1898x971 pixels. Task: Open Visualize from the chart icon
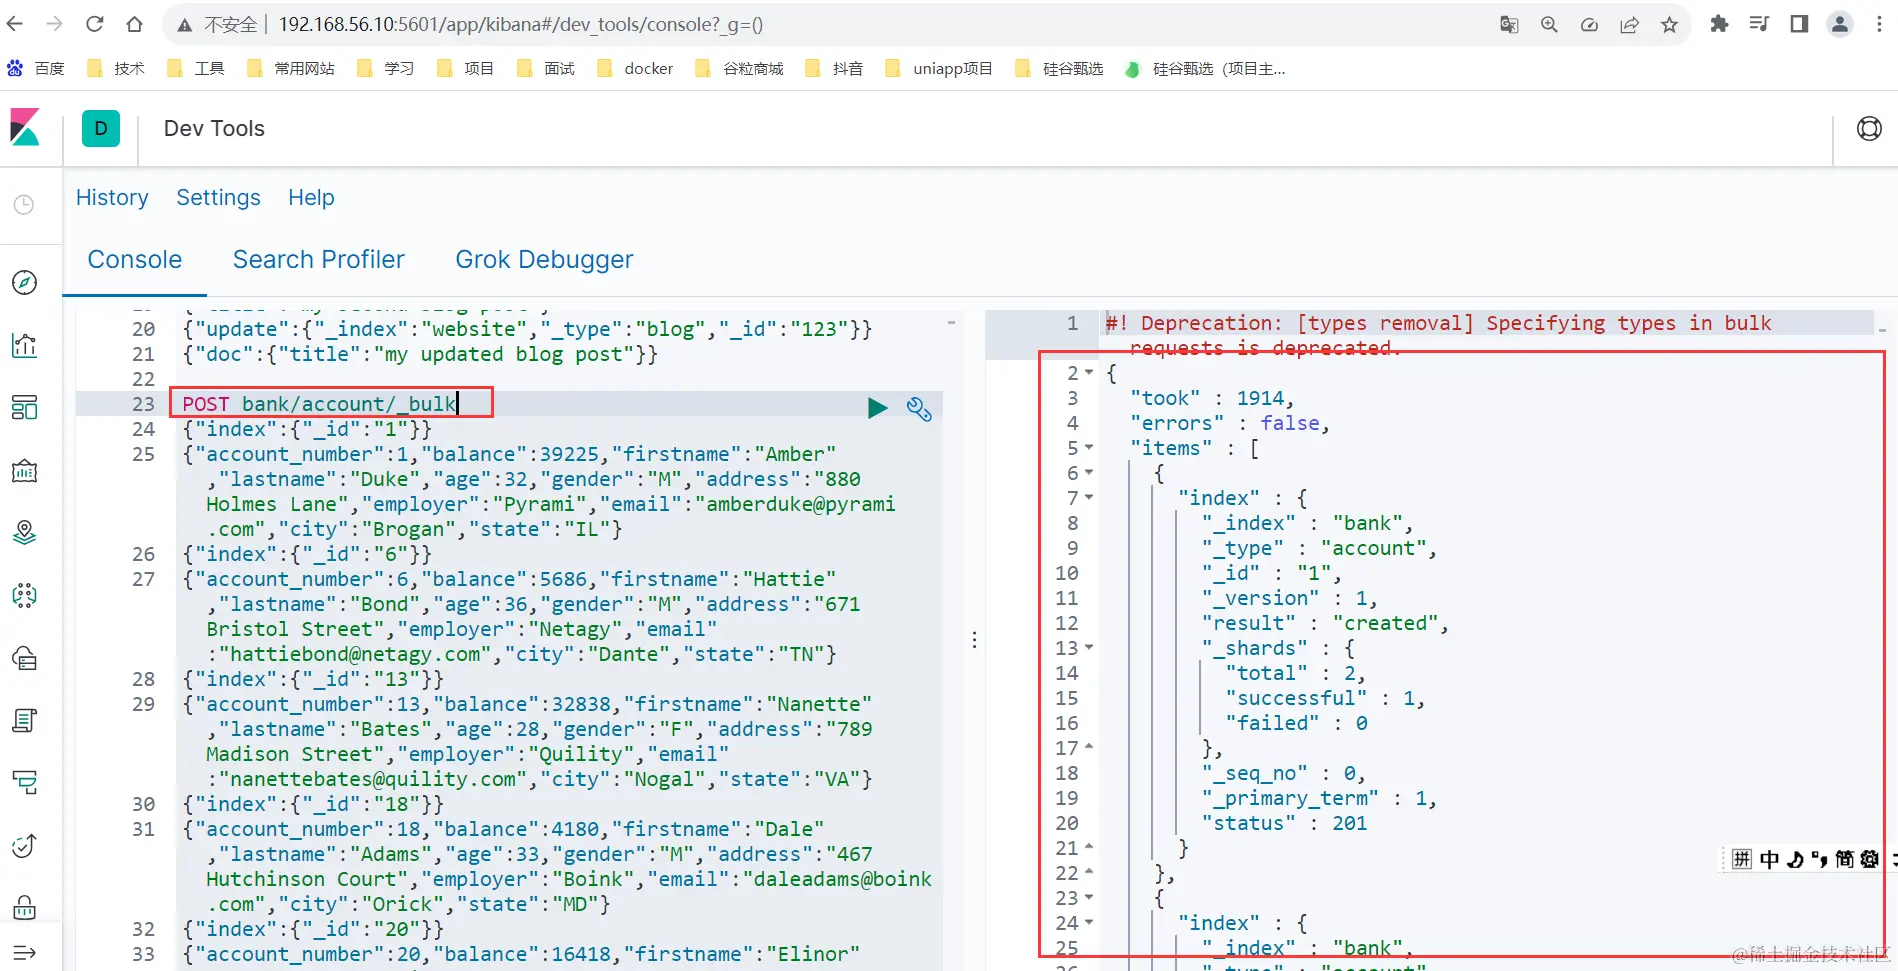25,345
